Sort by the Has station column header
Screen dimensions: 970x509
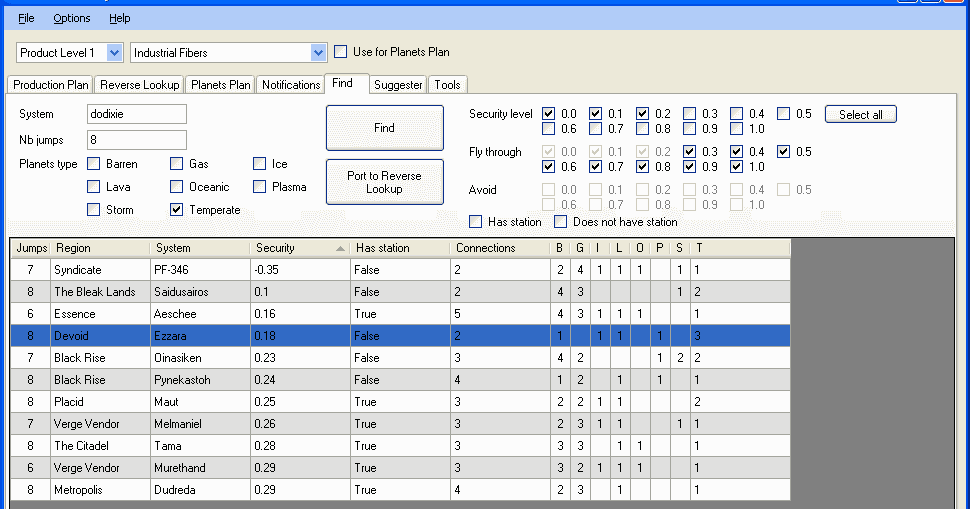coord(400,248)
